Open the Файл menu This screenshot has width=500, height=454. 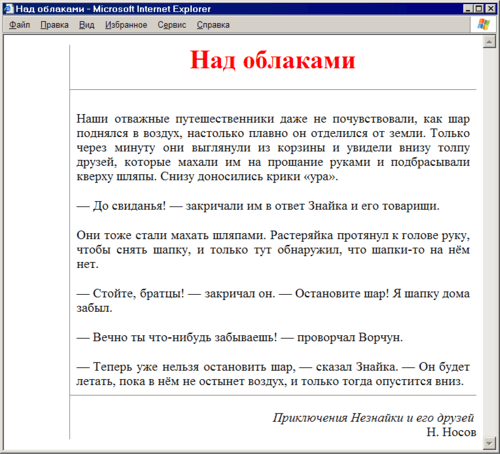20,25
